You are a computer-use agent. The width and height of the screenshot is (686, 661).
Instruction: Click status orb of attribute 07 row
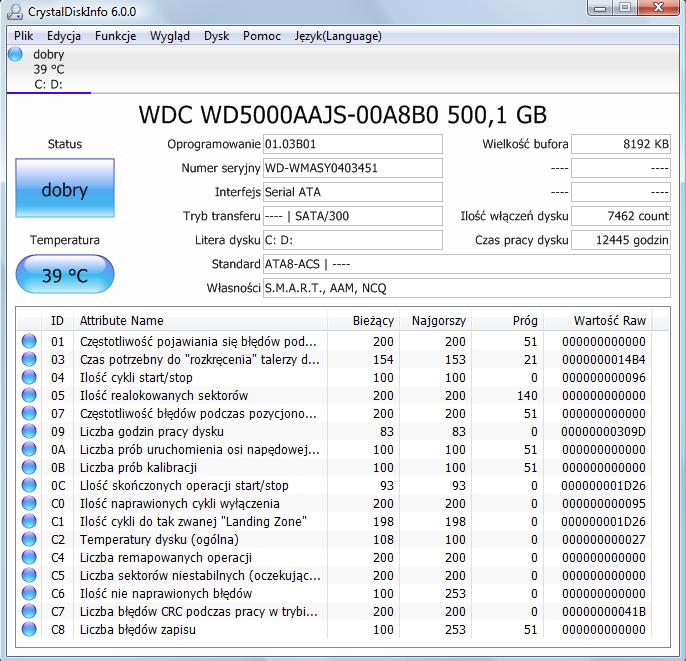29,413
